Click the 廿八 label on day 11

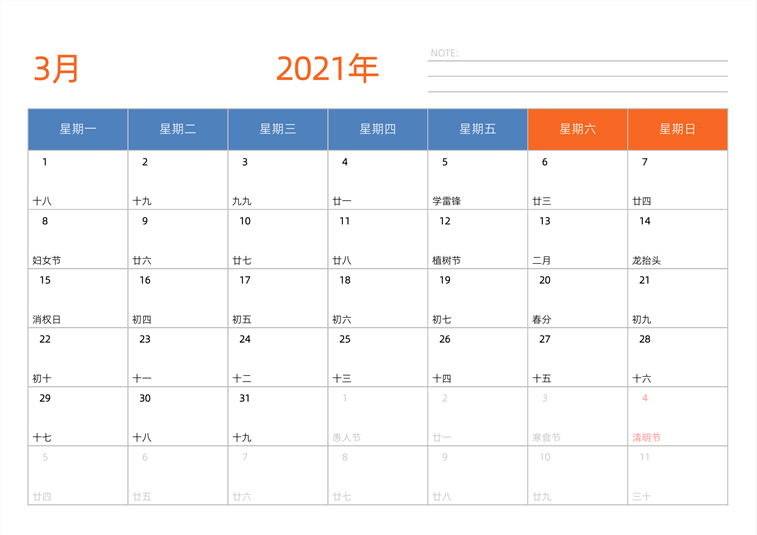[x=342, y=261]
